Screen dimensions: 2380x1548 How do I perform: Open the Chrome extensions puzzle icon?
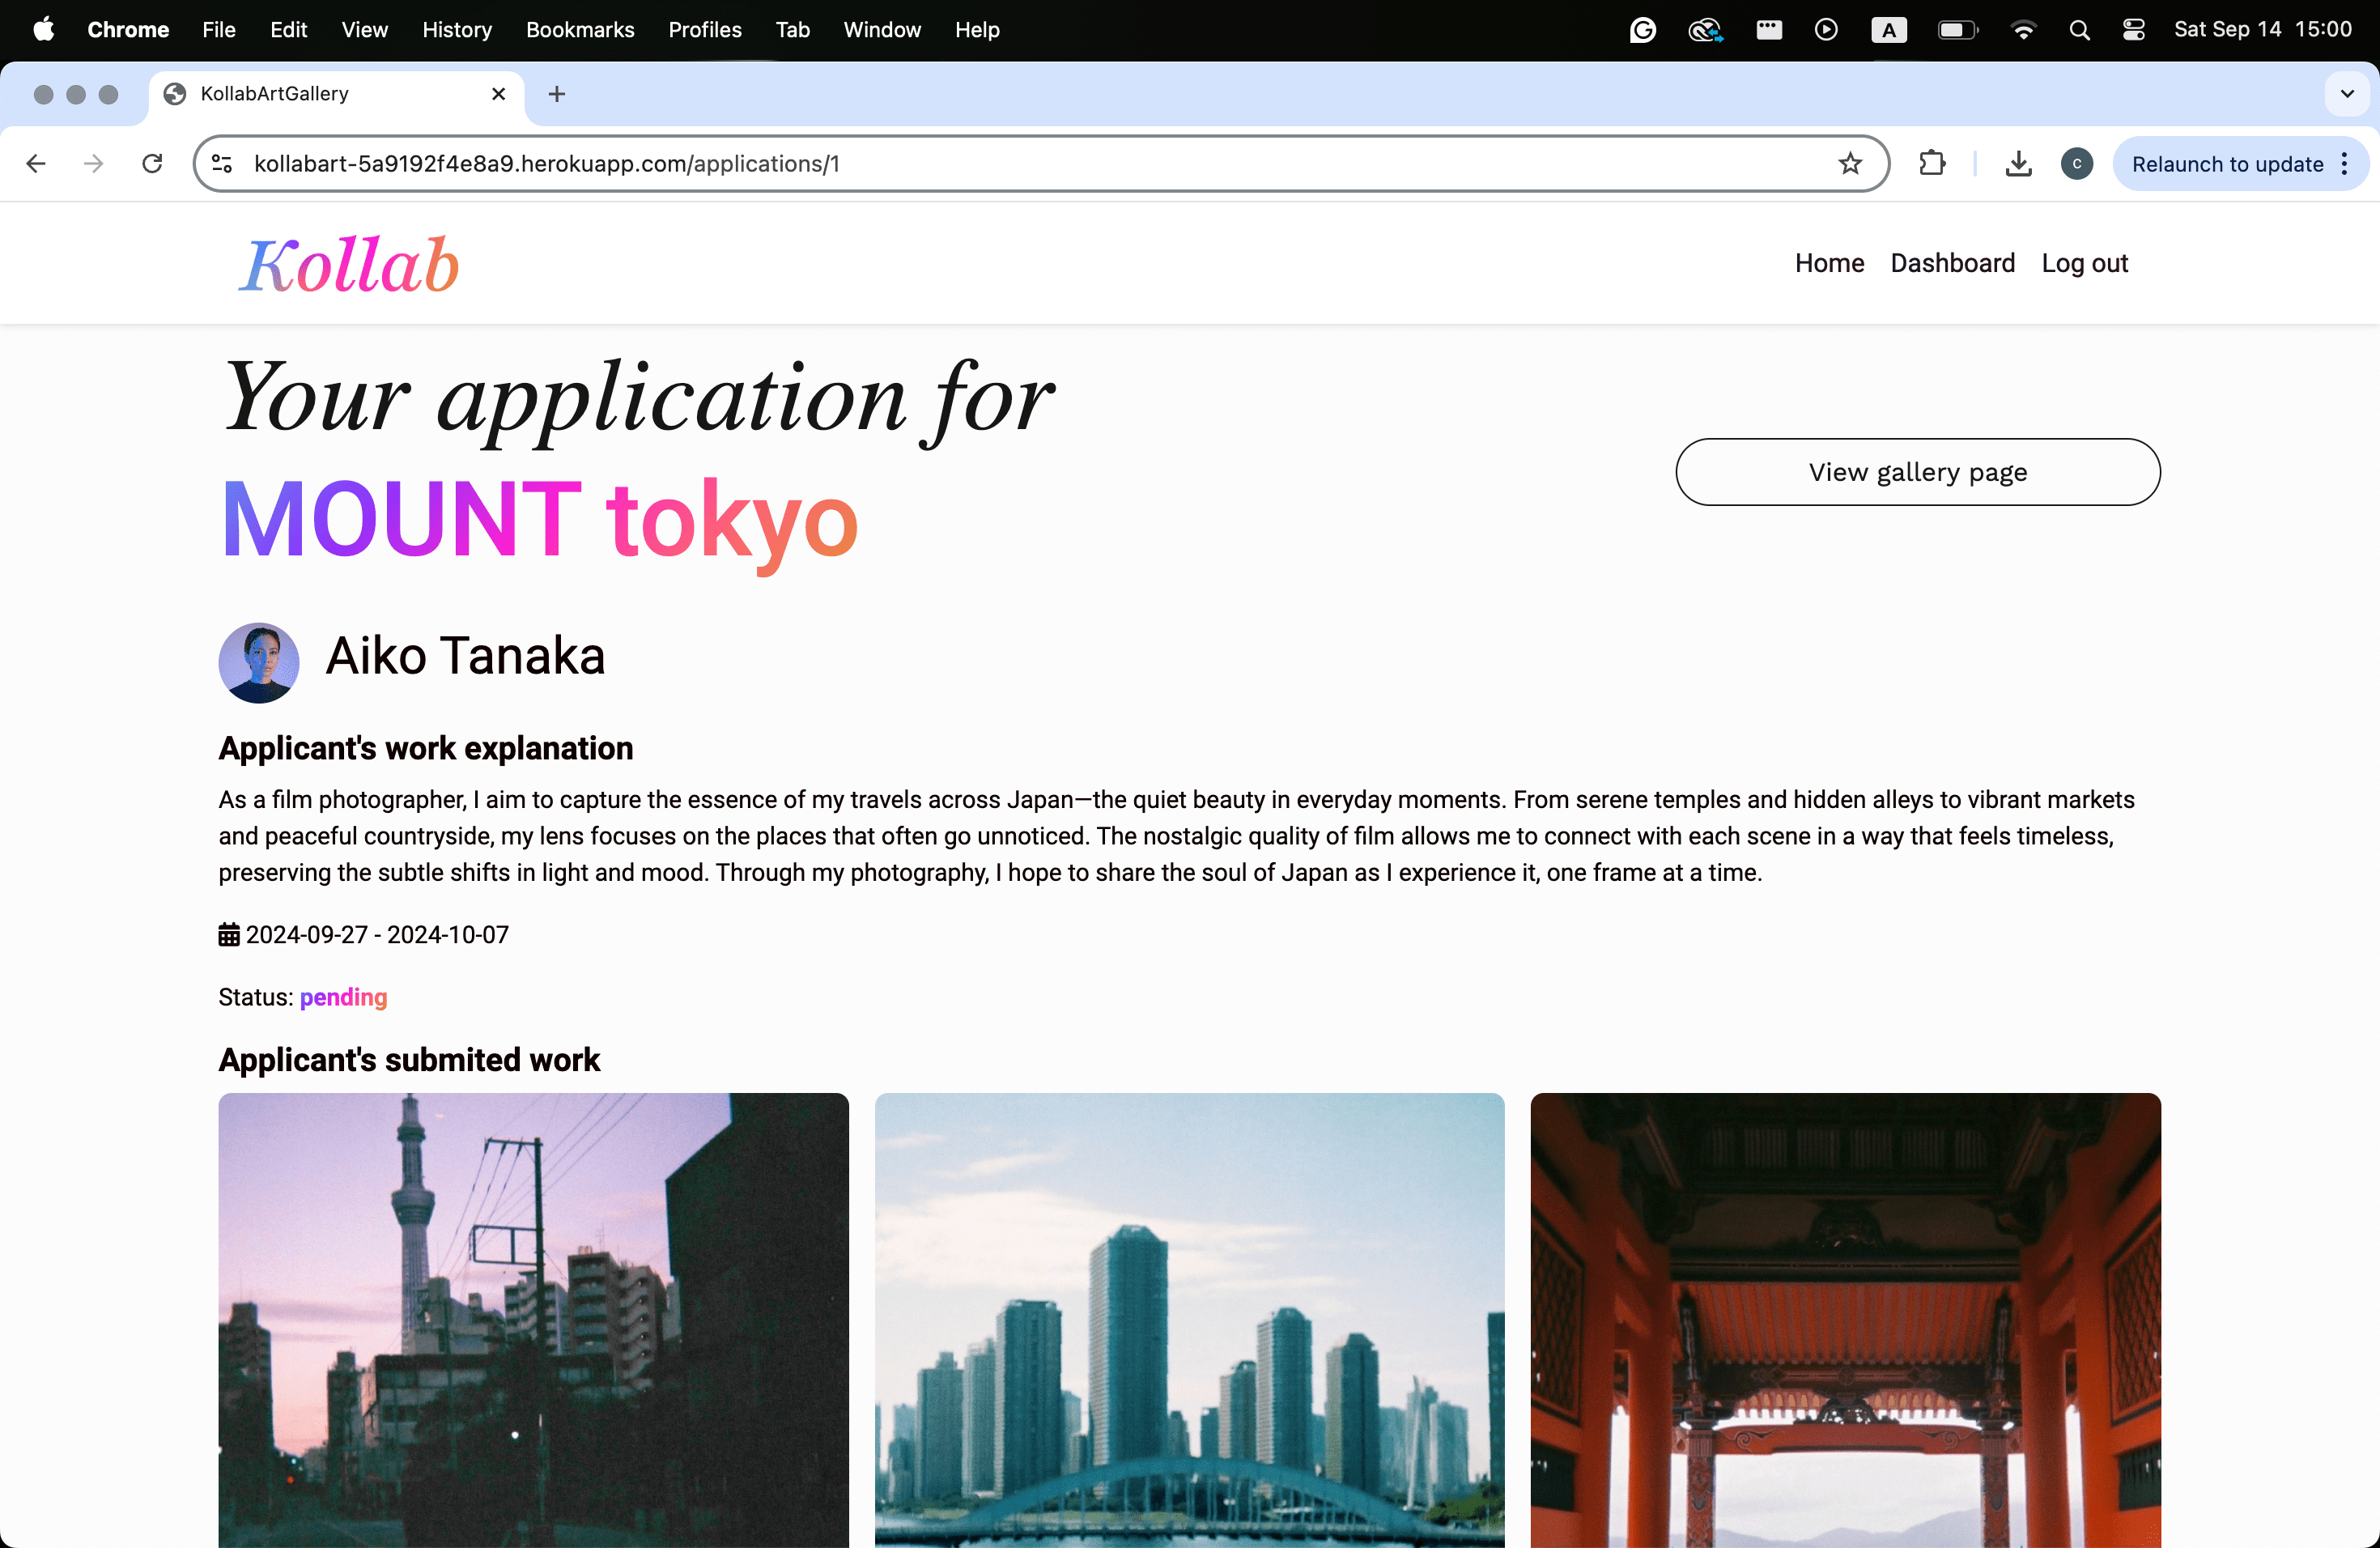pyautogui.click(x=1932, y=164)
